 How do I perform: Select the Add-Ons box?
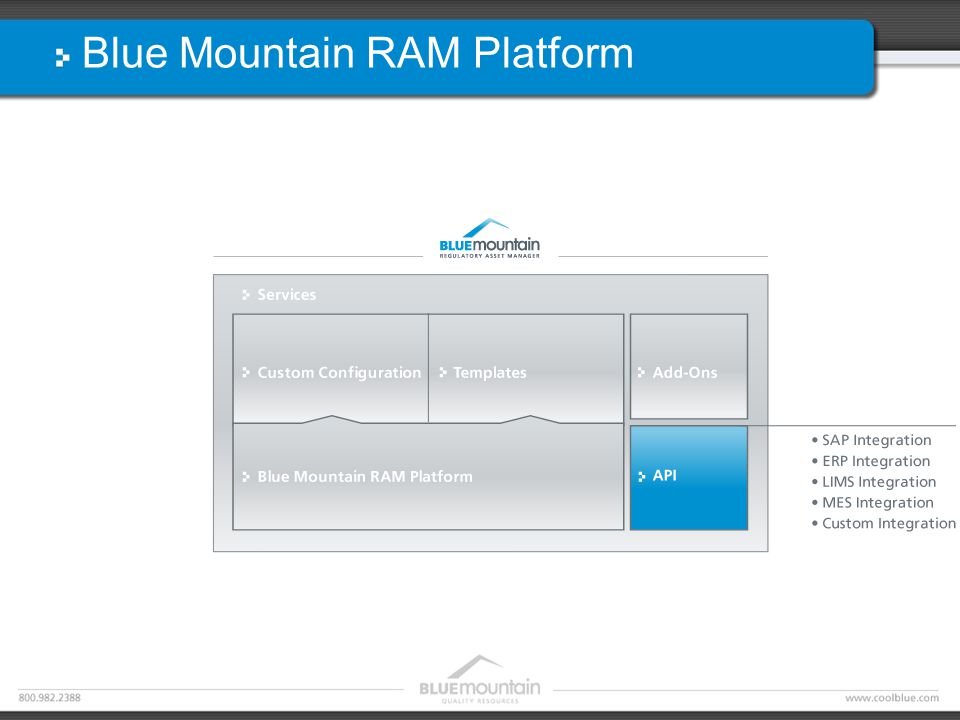point(689,367)
